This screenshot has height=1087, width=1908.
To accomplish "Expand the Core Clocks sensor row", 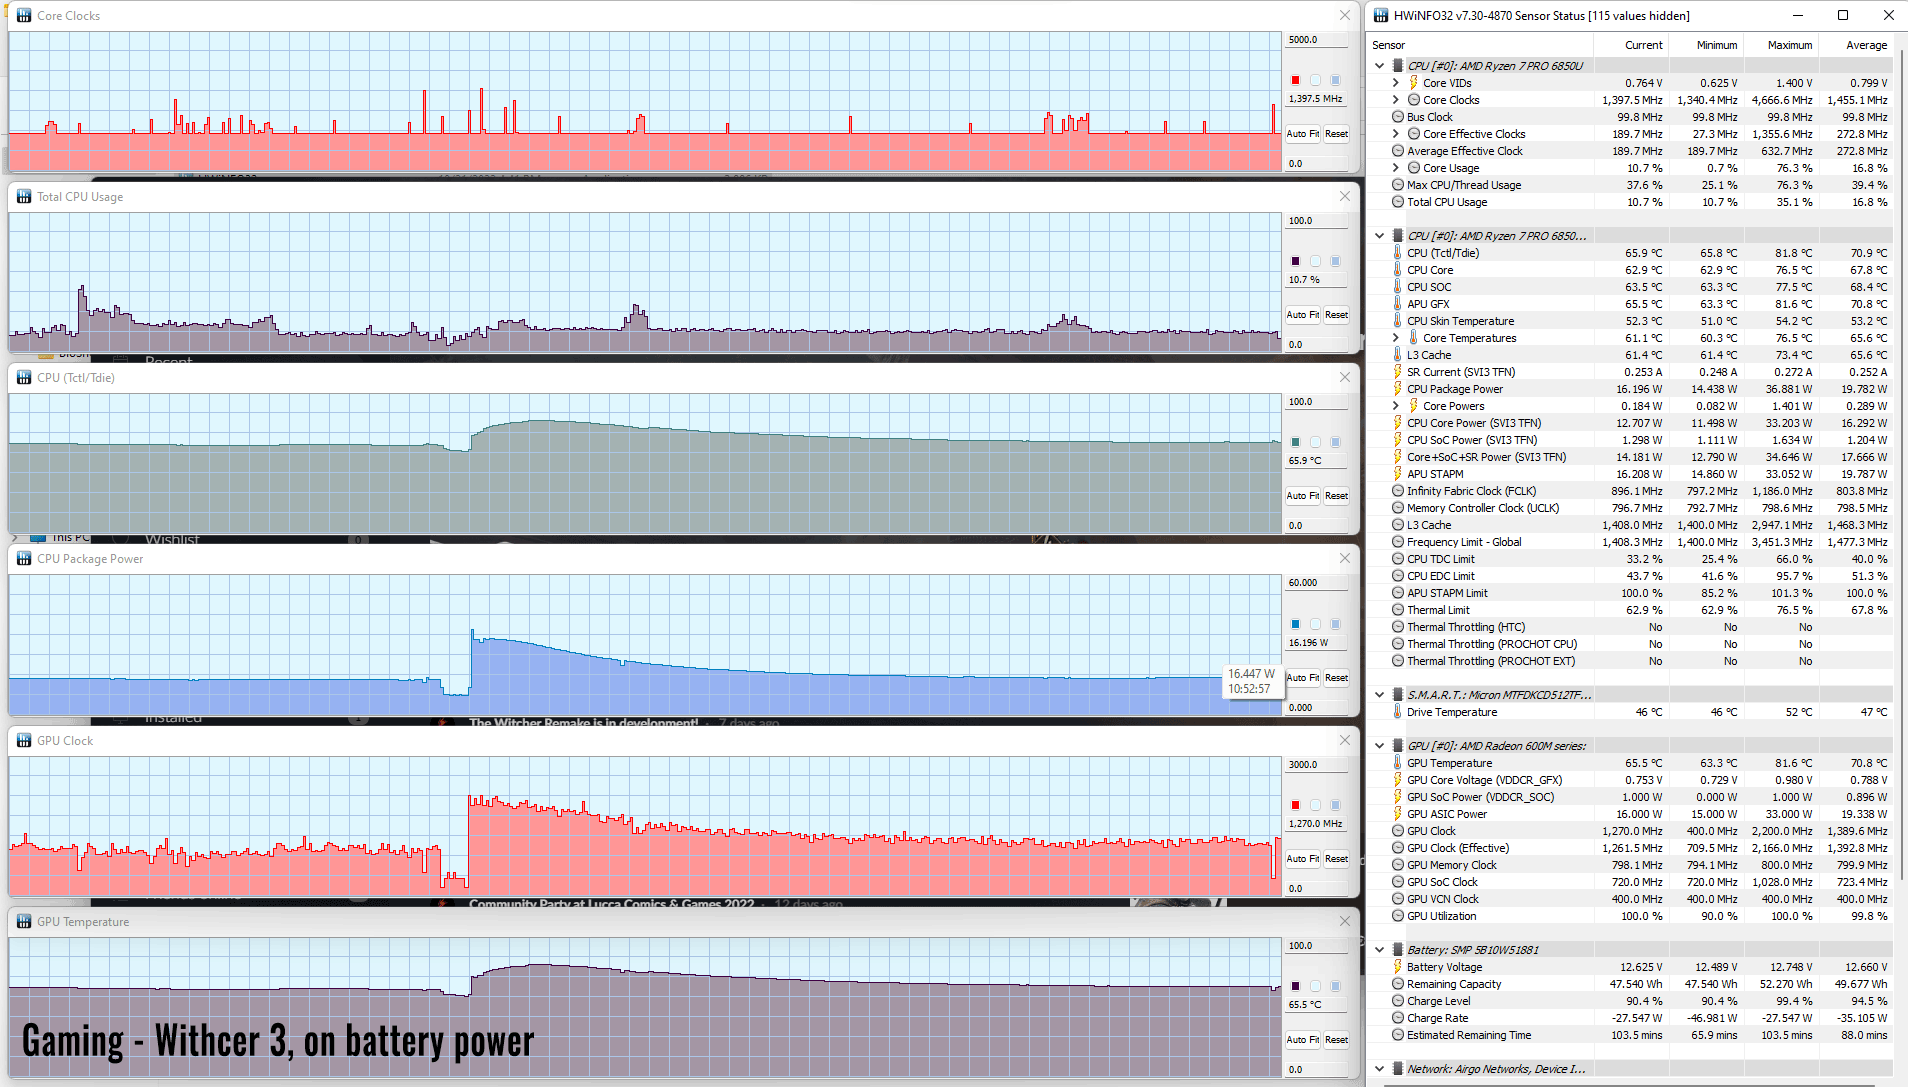I will click(1396, 100).
